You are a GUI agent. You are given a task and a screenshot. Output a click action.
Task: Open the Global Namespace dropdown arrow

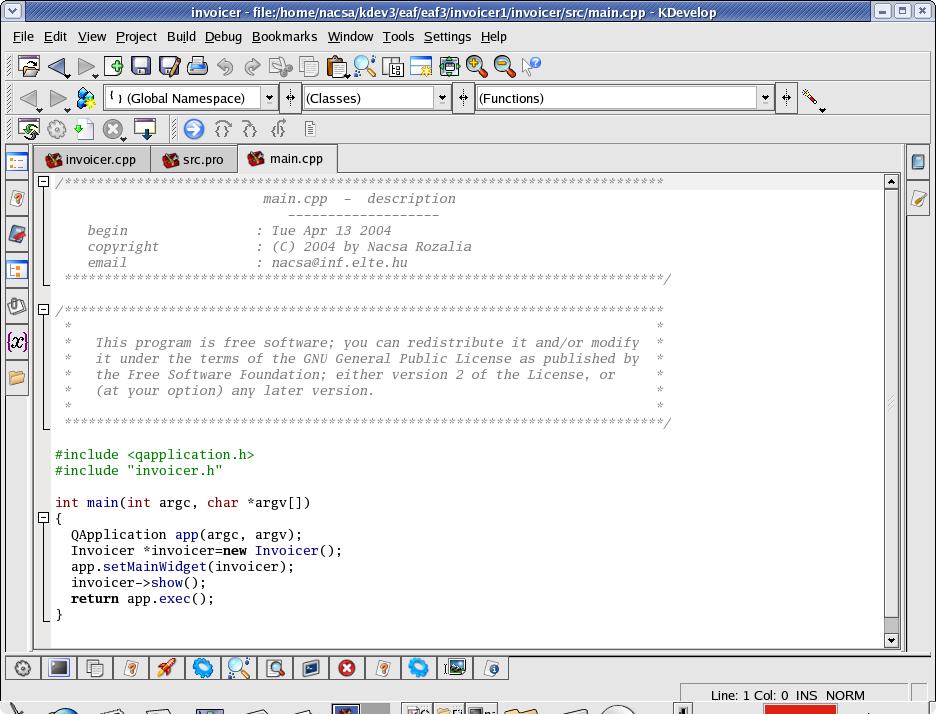pyautogui.click(x=269, y=98)
